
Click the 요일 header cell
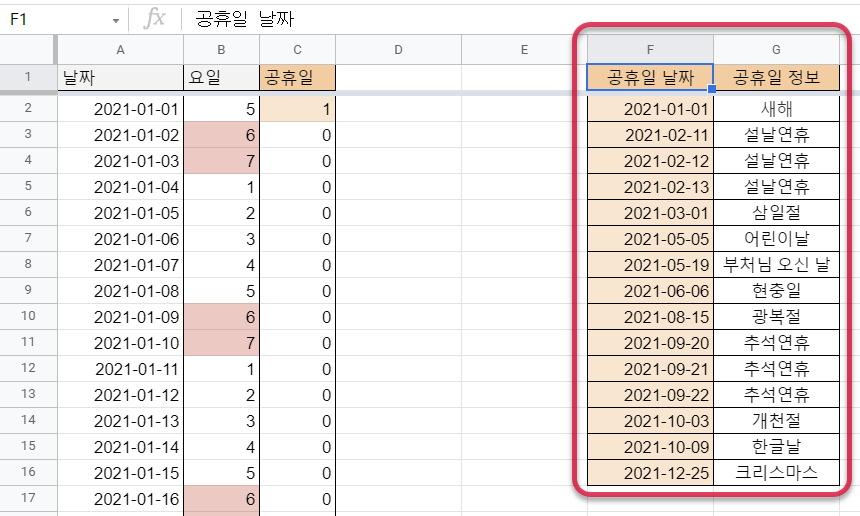pos(221,77)
